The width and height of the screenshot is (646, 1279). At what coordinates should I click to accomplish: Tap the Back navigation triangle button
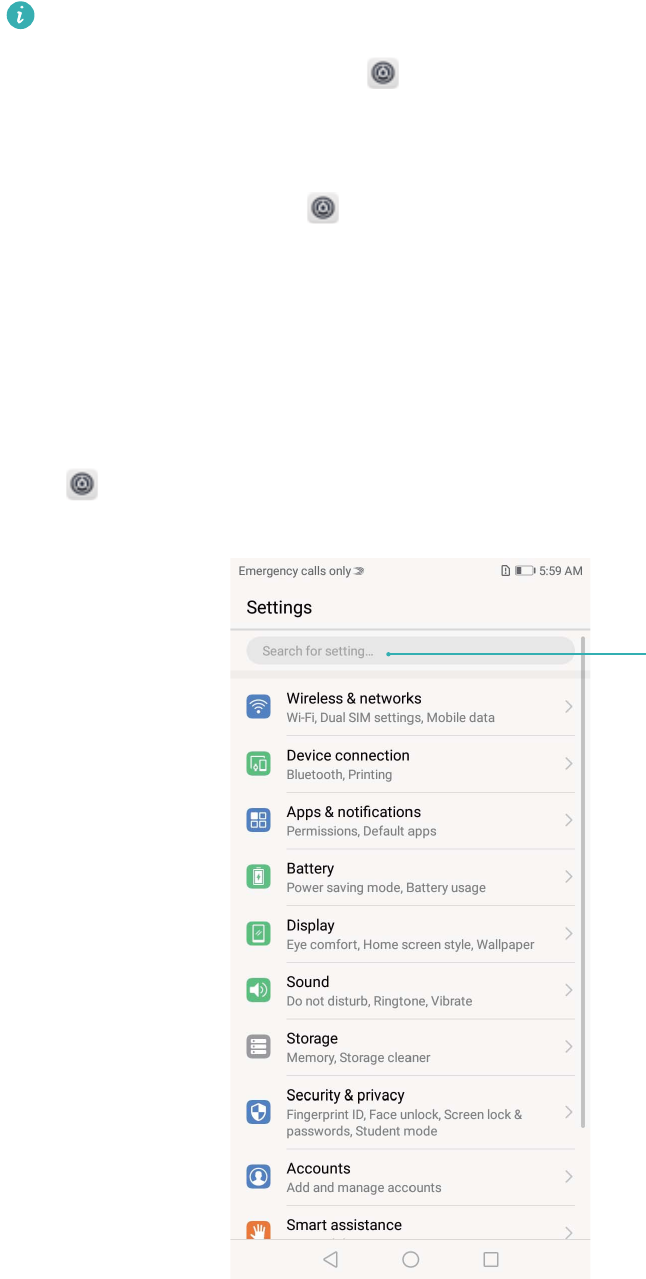(330, 1260)
